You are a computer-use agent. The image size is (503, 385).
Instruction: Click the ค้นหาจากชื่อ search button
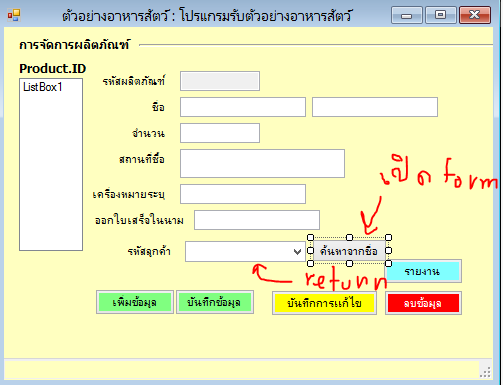click(x=349, y=251)
